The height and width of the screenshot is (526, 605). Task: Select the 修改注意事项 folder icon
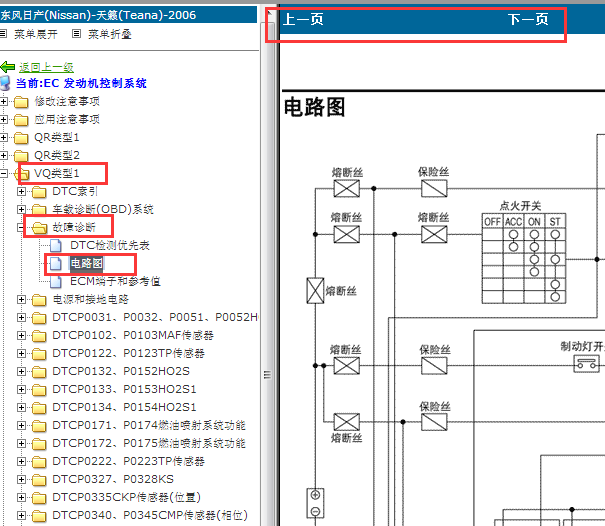tap(21, 102)
